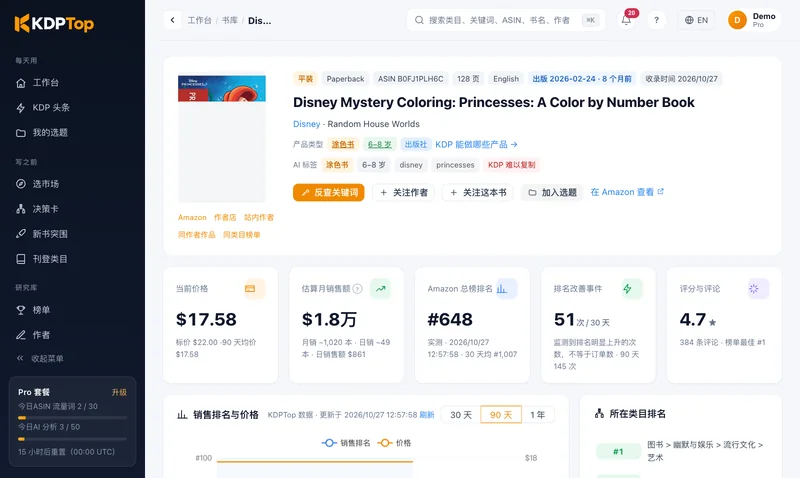Click 刷新 to refresh chart data
The height and width of the screenshot is (478, 800).
[x=427, y=415]
